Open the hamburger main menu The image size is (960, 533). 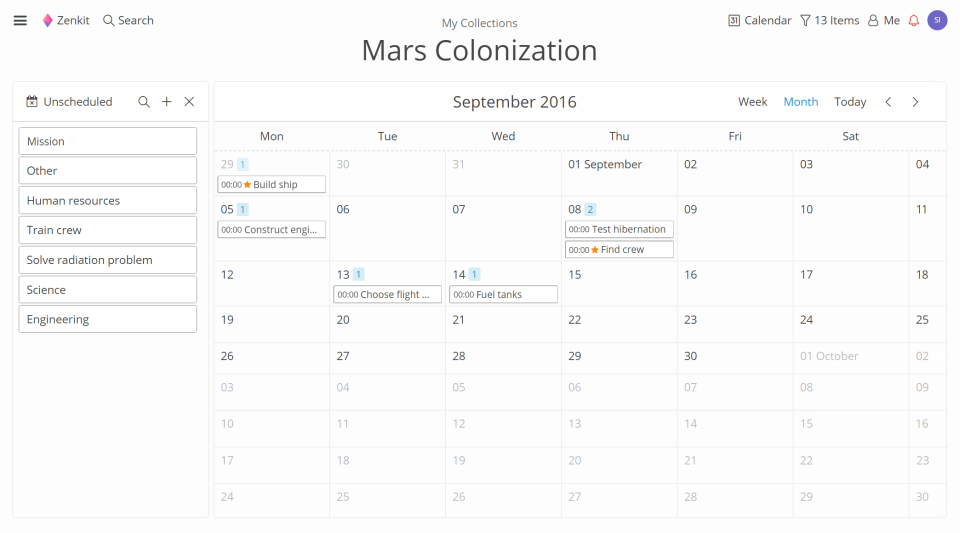point(20,20)
